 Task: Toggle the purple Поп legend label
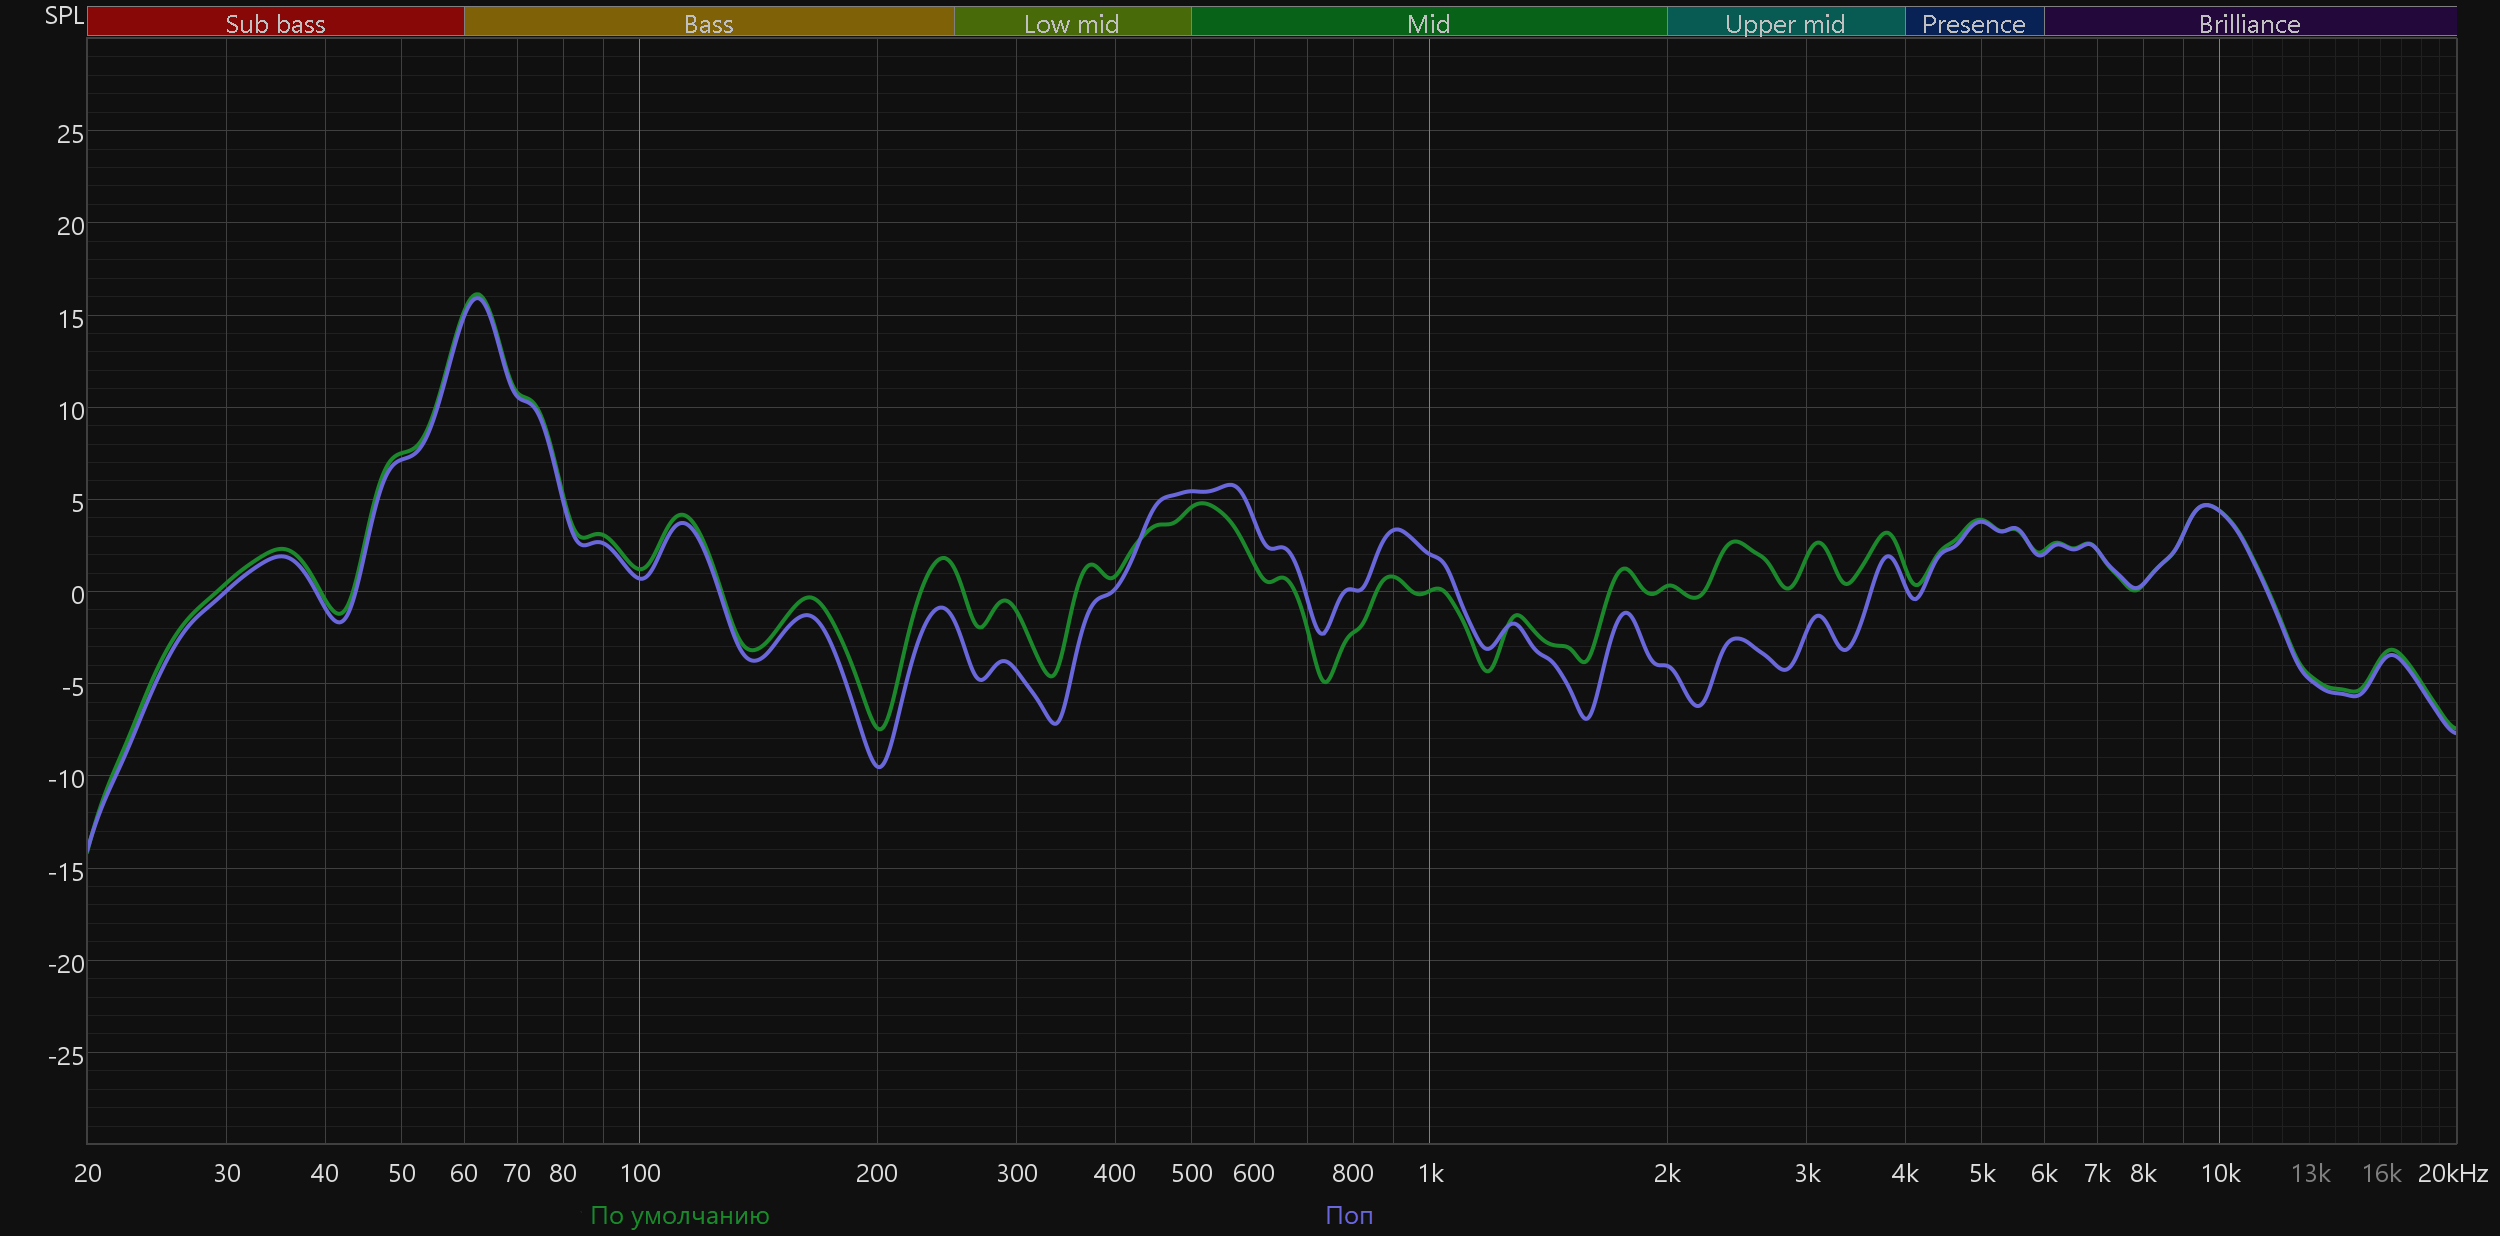coord(1349,1215)
